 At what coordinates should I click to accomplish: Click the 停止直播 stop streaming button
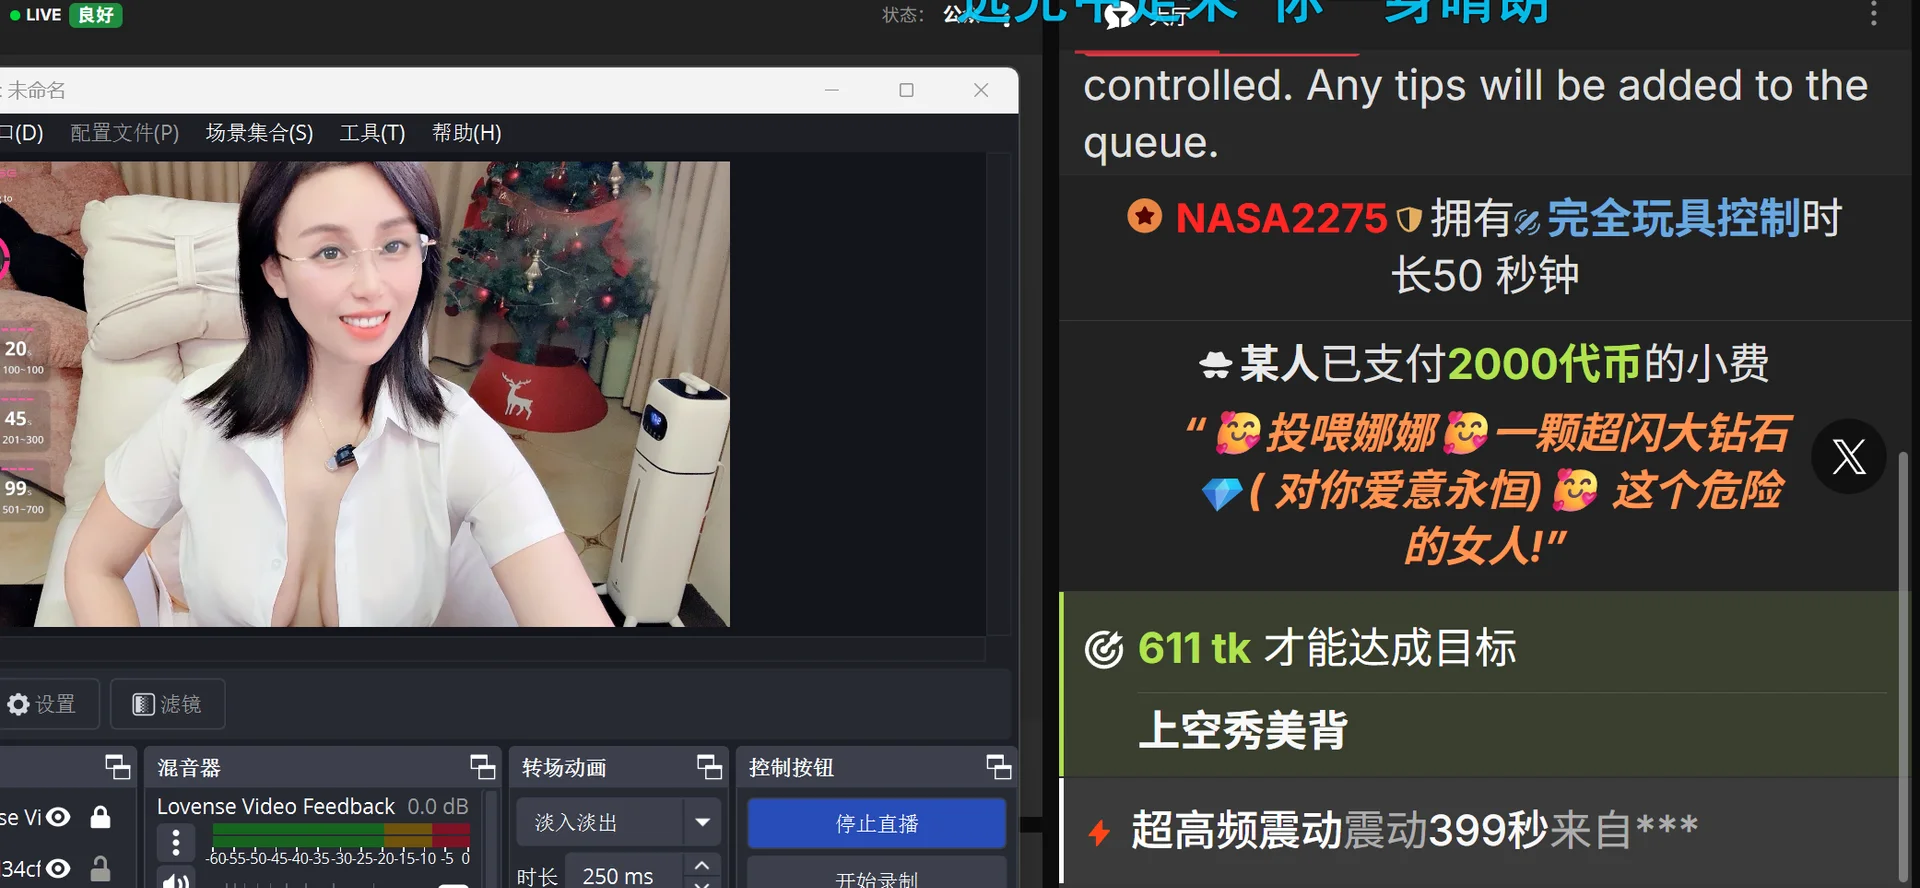(x=876, y=823)
